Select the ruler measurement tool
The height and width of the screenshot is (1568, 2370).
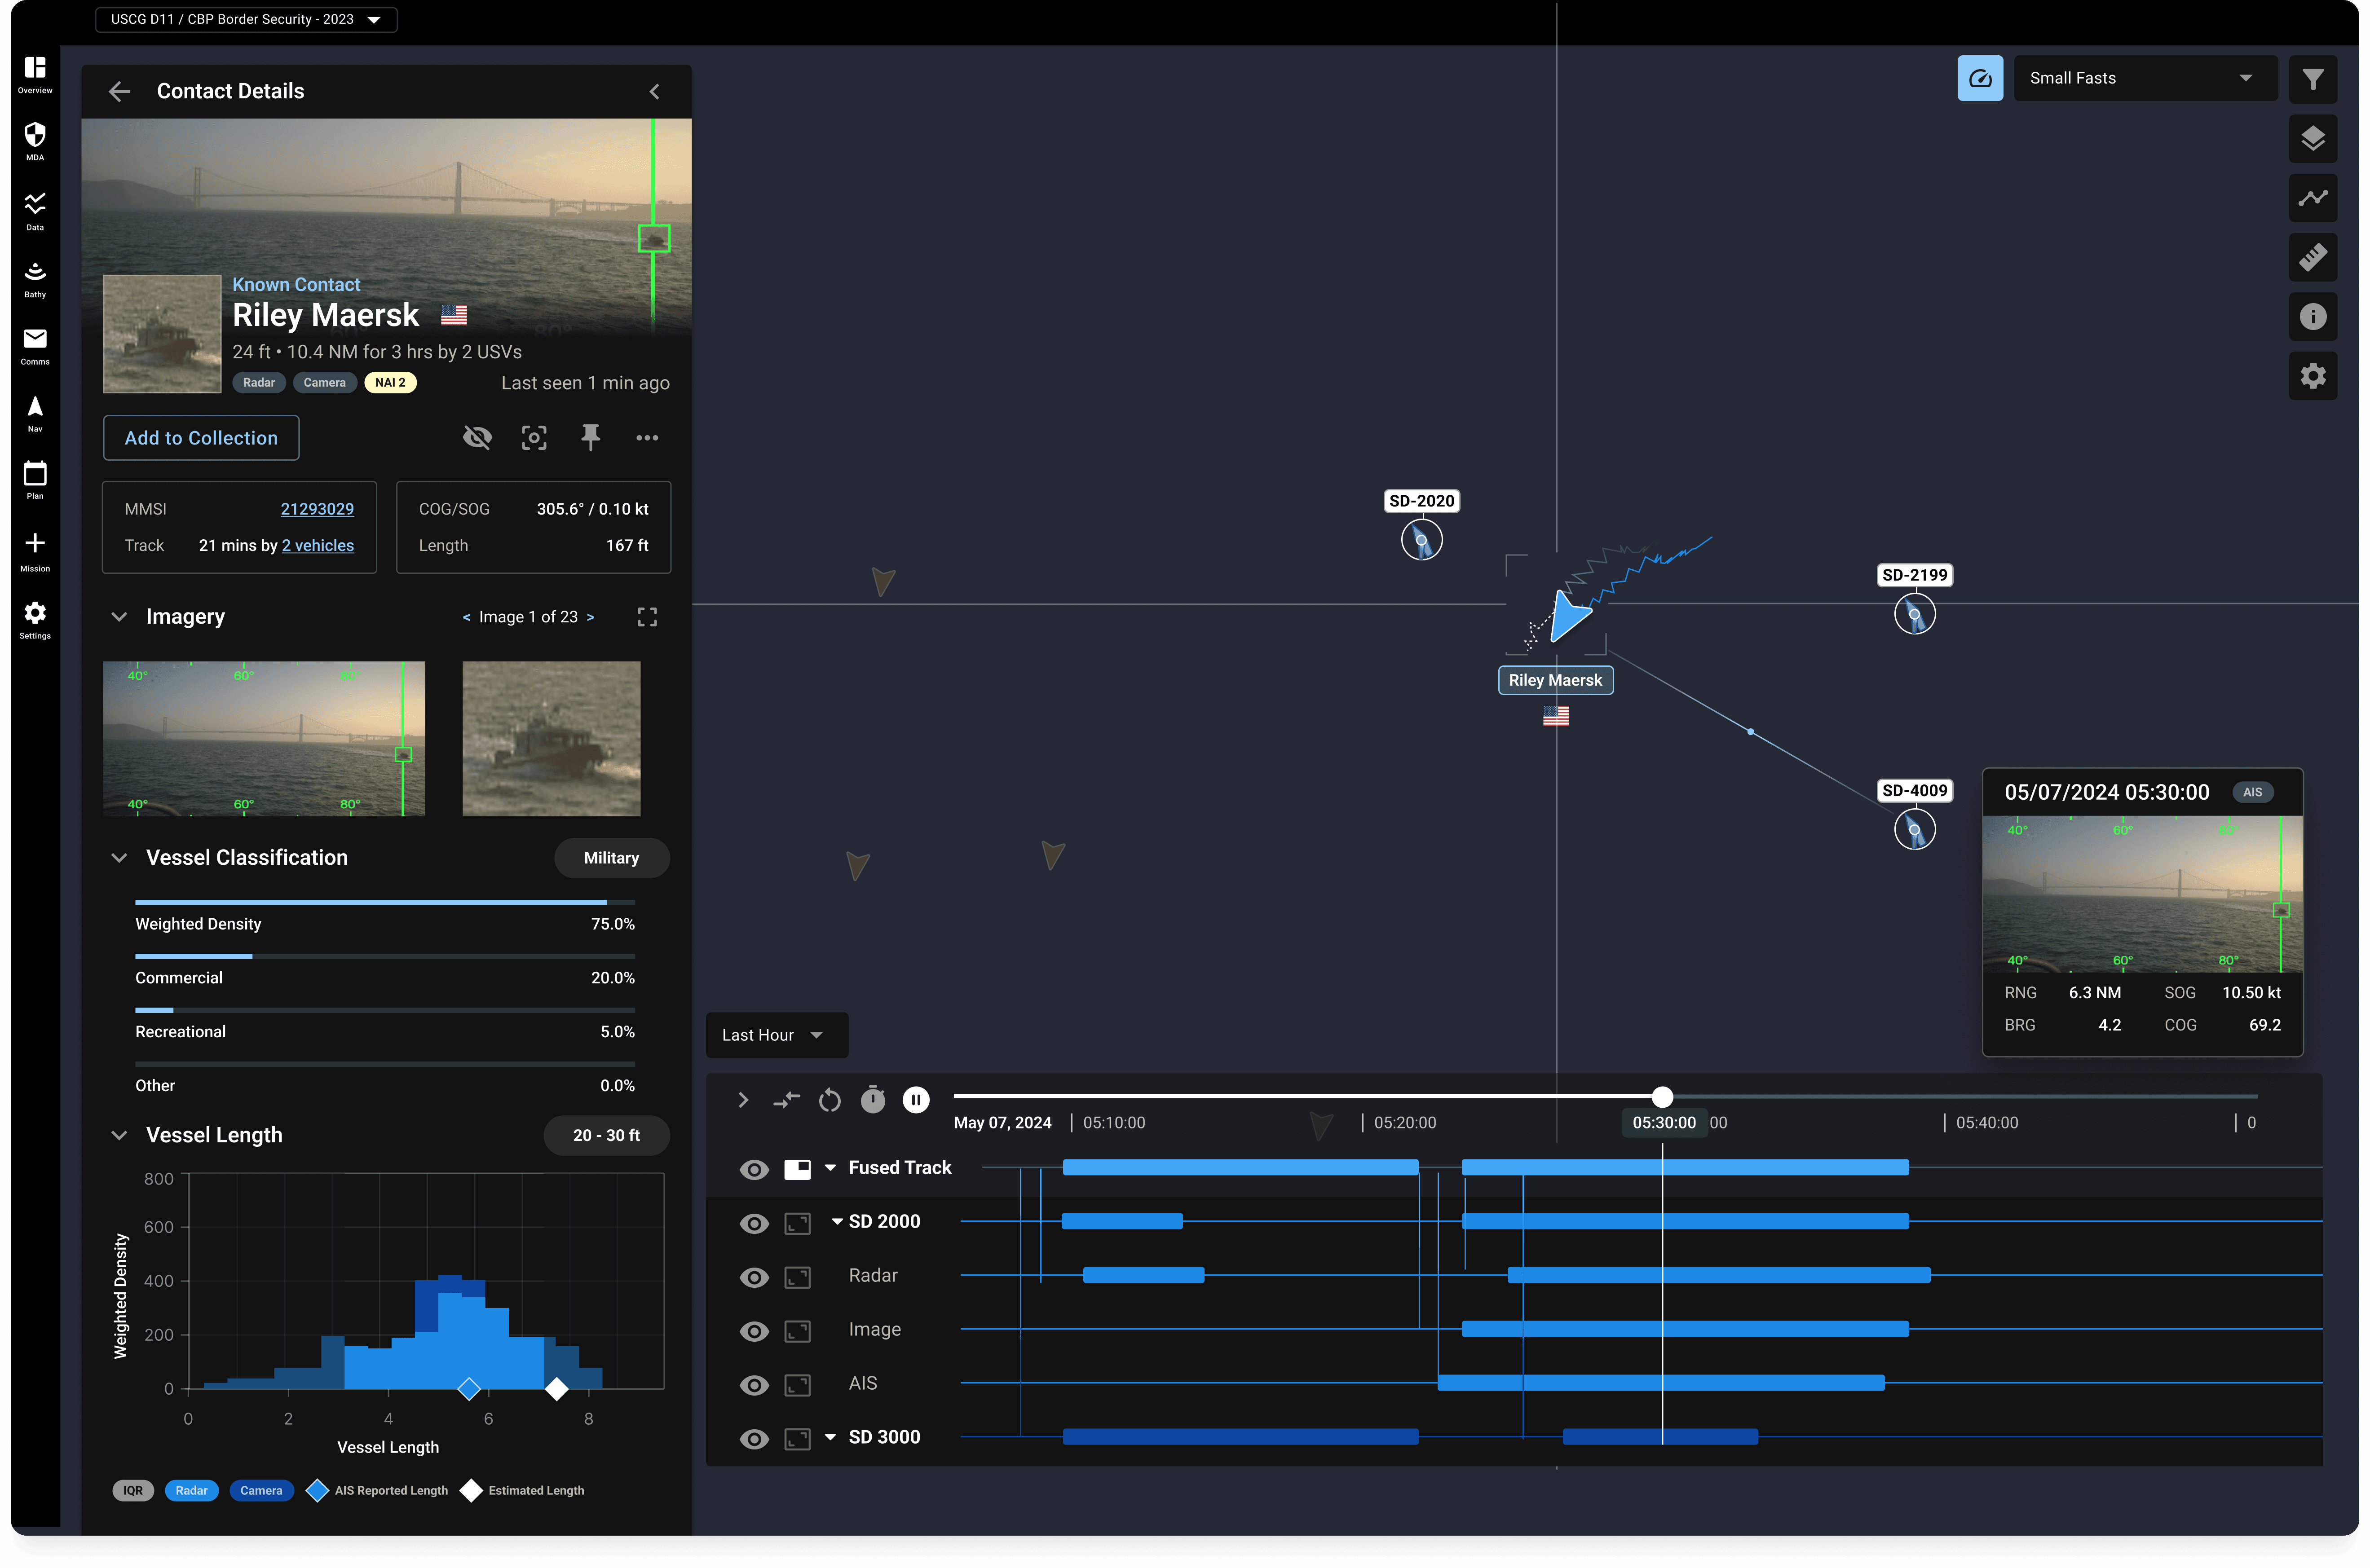(x=2312, y=257)
